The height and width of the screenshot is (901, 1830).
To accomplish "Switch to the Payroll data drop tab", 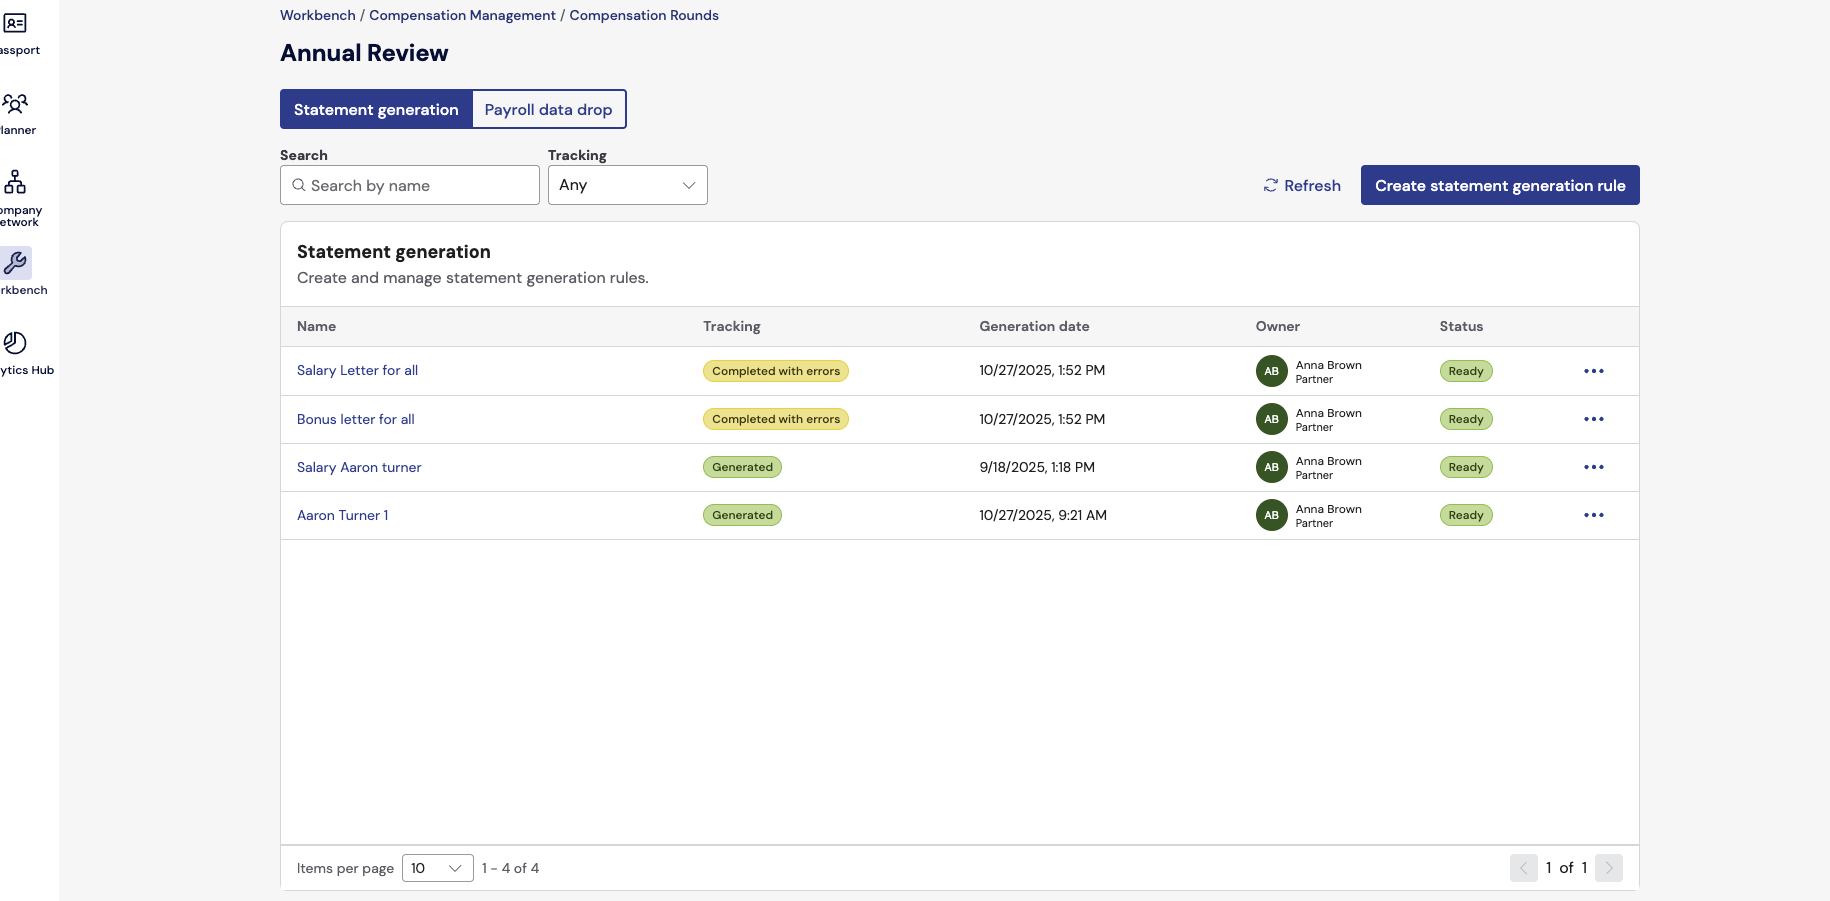I will 548,110.
